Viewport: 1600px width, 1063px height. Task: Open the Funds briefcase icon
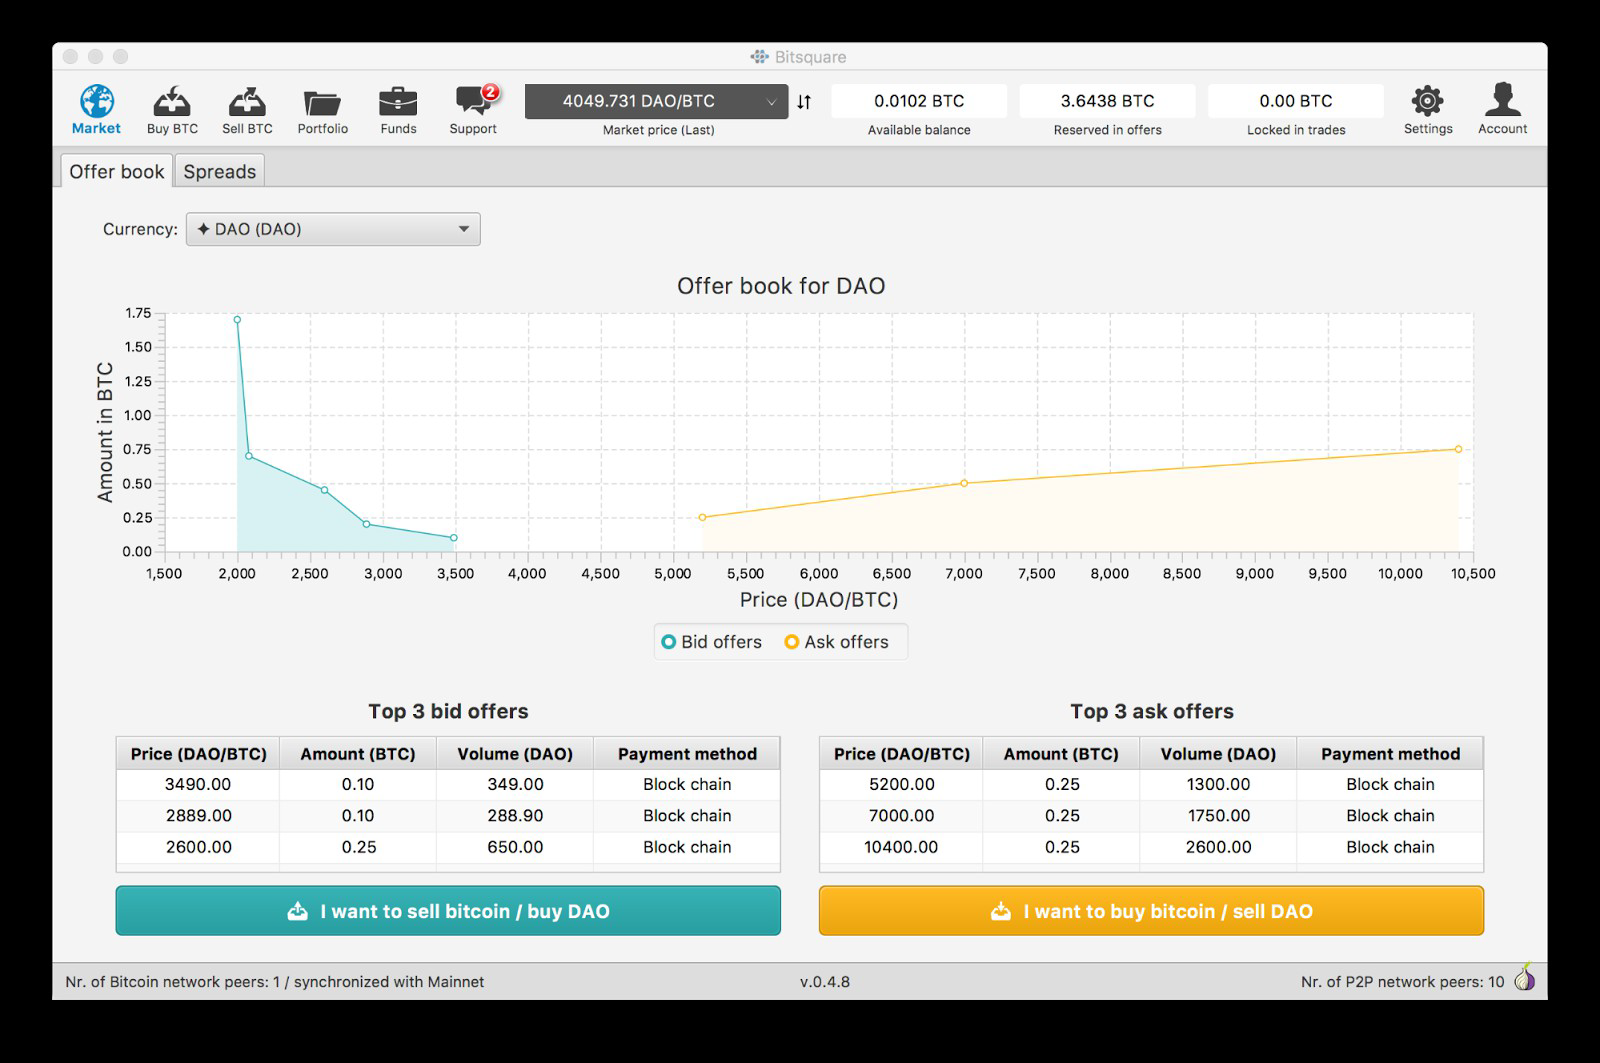[x=398, y=102]
